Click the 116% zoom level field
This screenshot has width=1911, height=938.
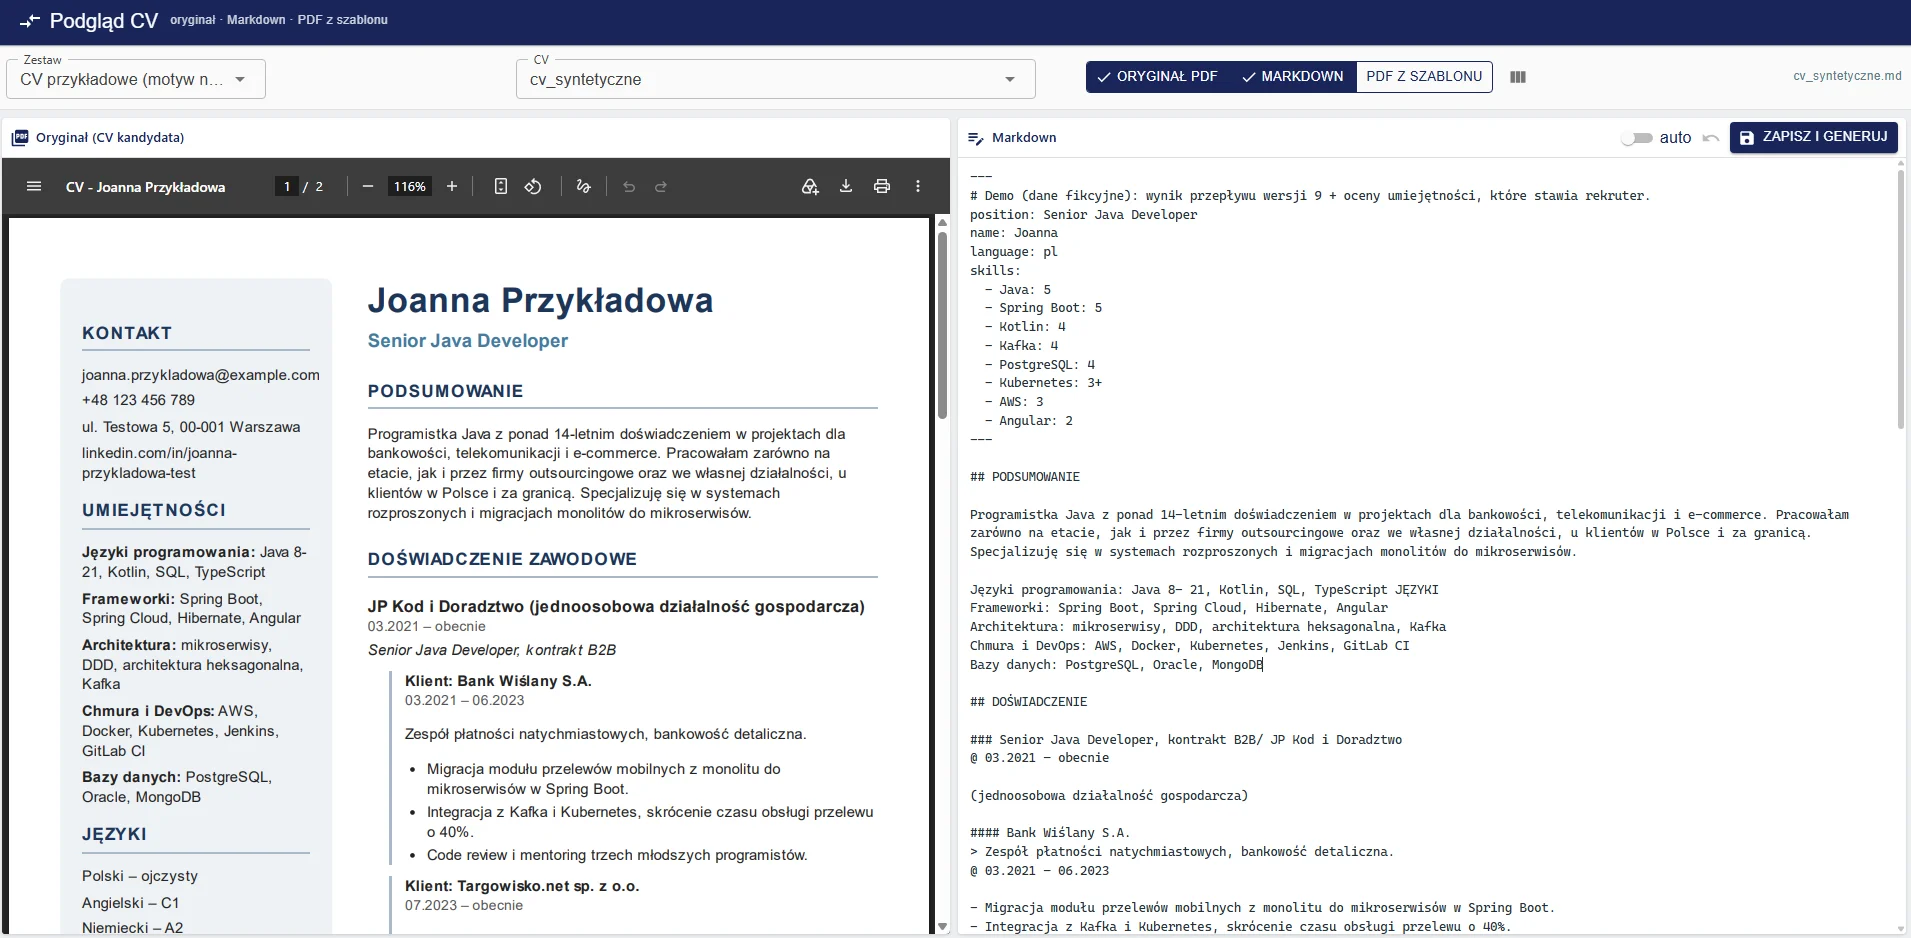point(409,187)
